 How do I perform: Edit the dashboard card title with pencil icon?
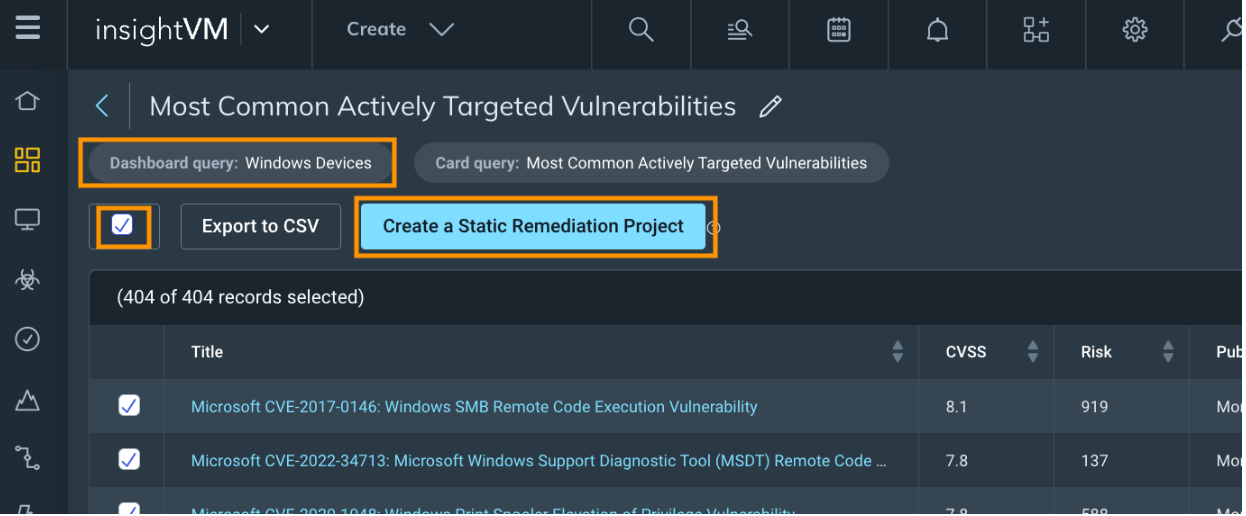770,107
